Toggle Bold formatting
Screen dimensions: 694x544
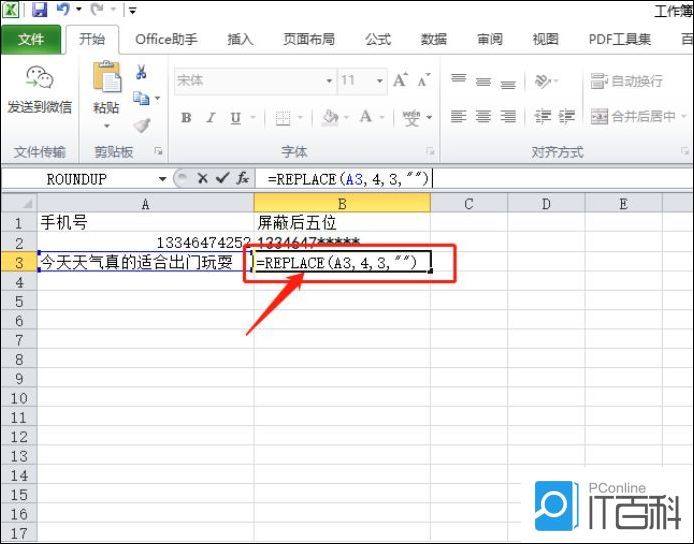click(186, 118)
